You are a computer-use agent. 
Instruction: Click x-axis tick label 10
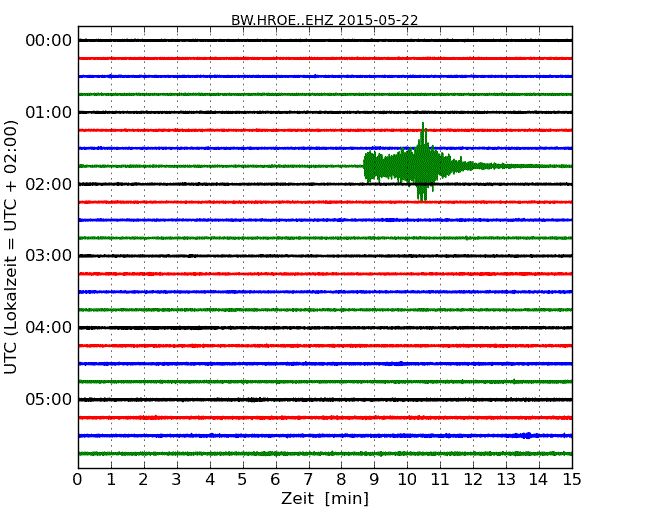click(x=407, y=480)
